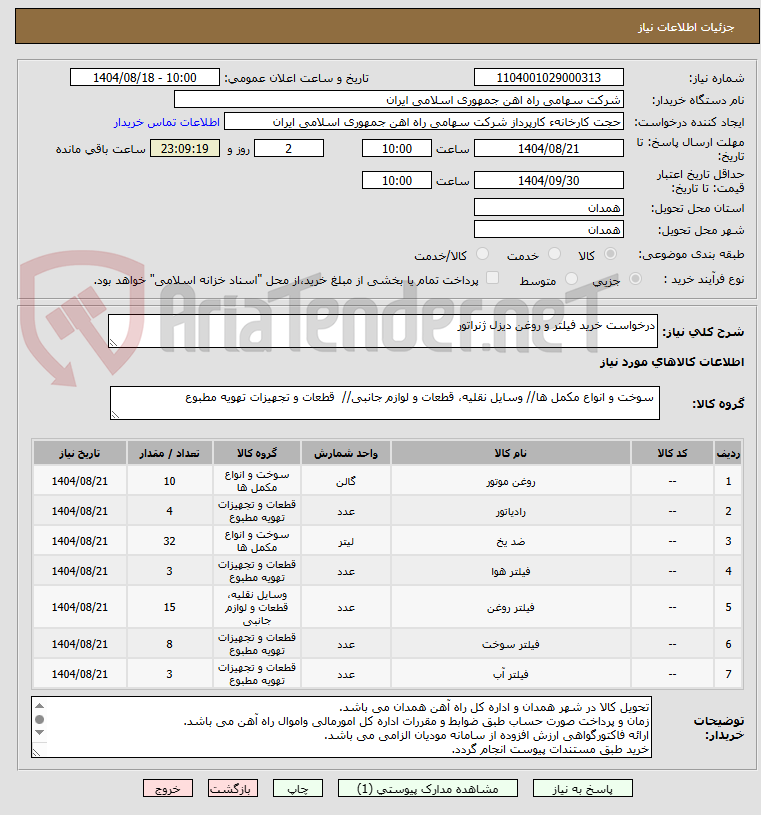Screen dimensions: 761x815
Task: Click the رادیاتور item name
Action: point(510,511)
